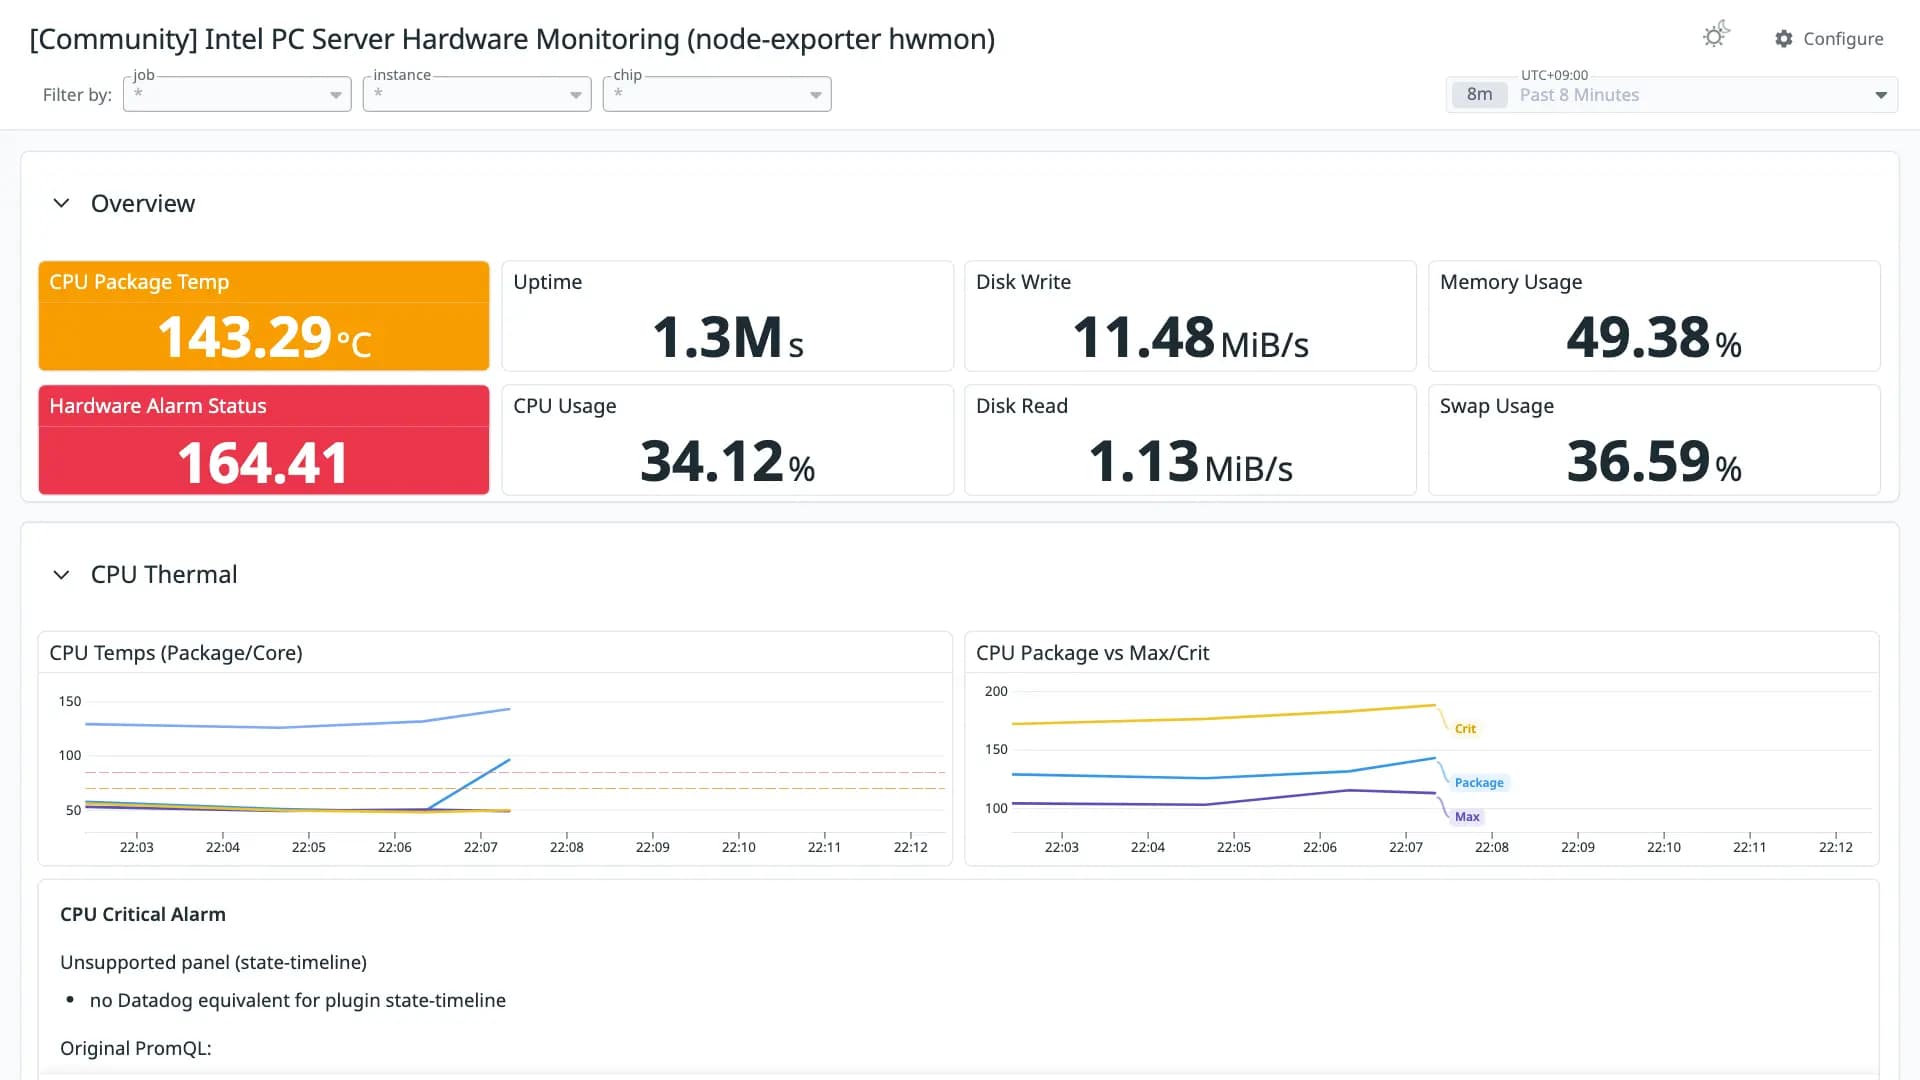Click the Memory Usage widget title
Viewport: 1920px width, 1080px height.
point(1511,282)
